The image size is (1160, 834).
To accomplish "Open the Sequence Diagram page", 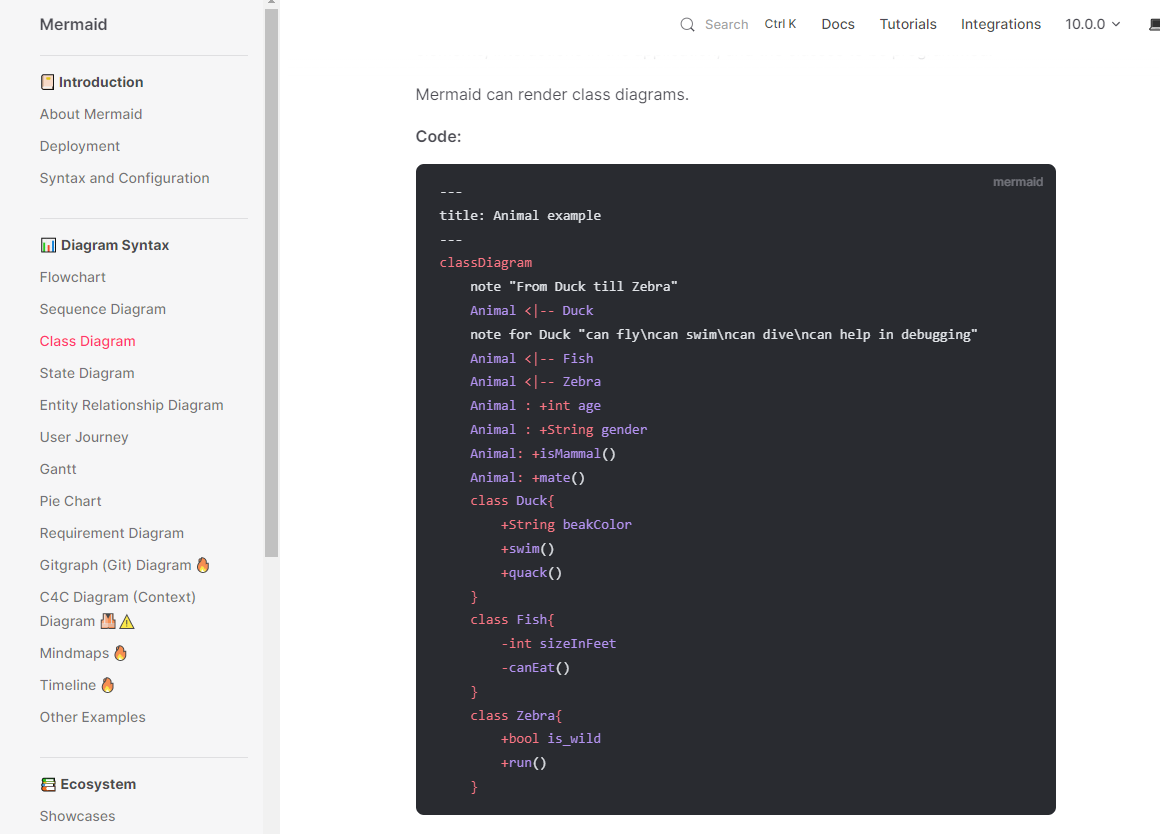I will click(103, 309).
